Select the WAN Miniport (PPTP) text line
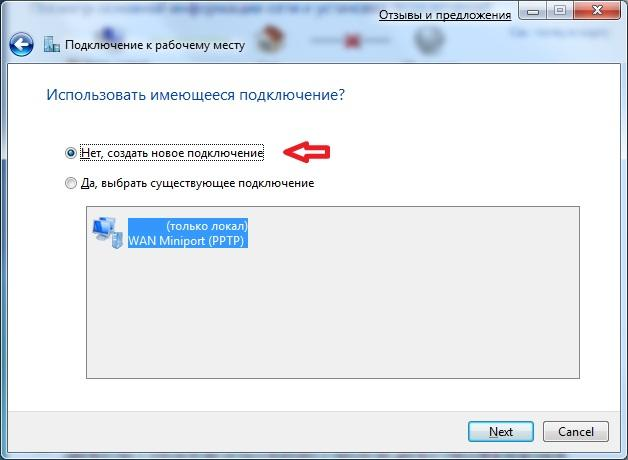Image resolution: width=628 pixels, height=460 pixels. pyautogui.click(x=186, y=241)
